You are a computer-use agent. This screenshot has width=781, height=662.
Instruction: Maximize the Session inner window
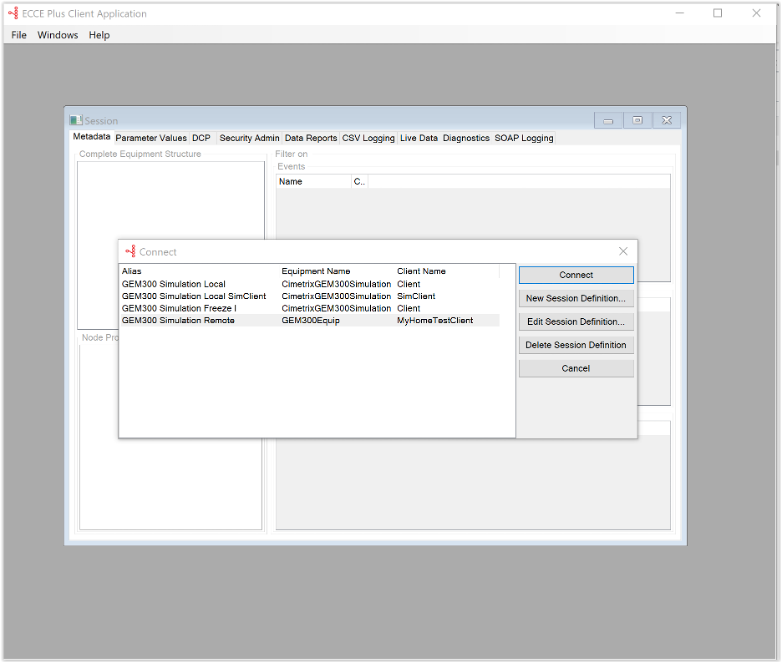tap(637, 120)
